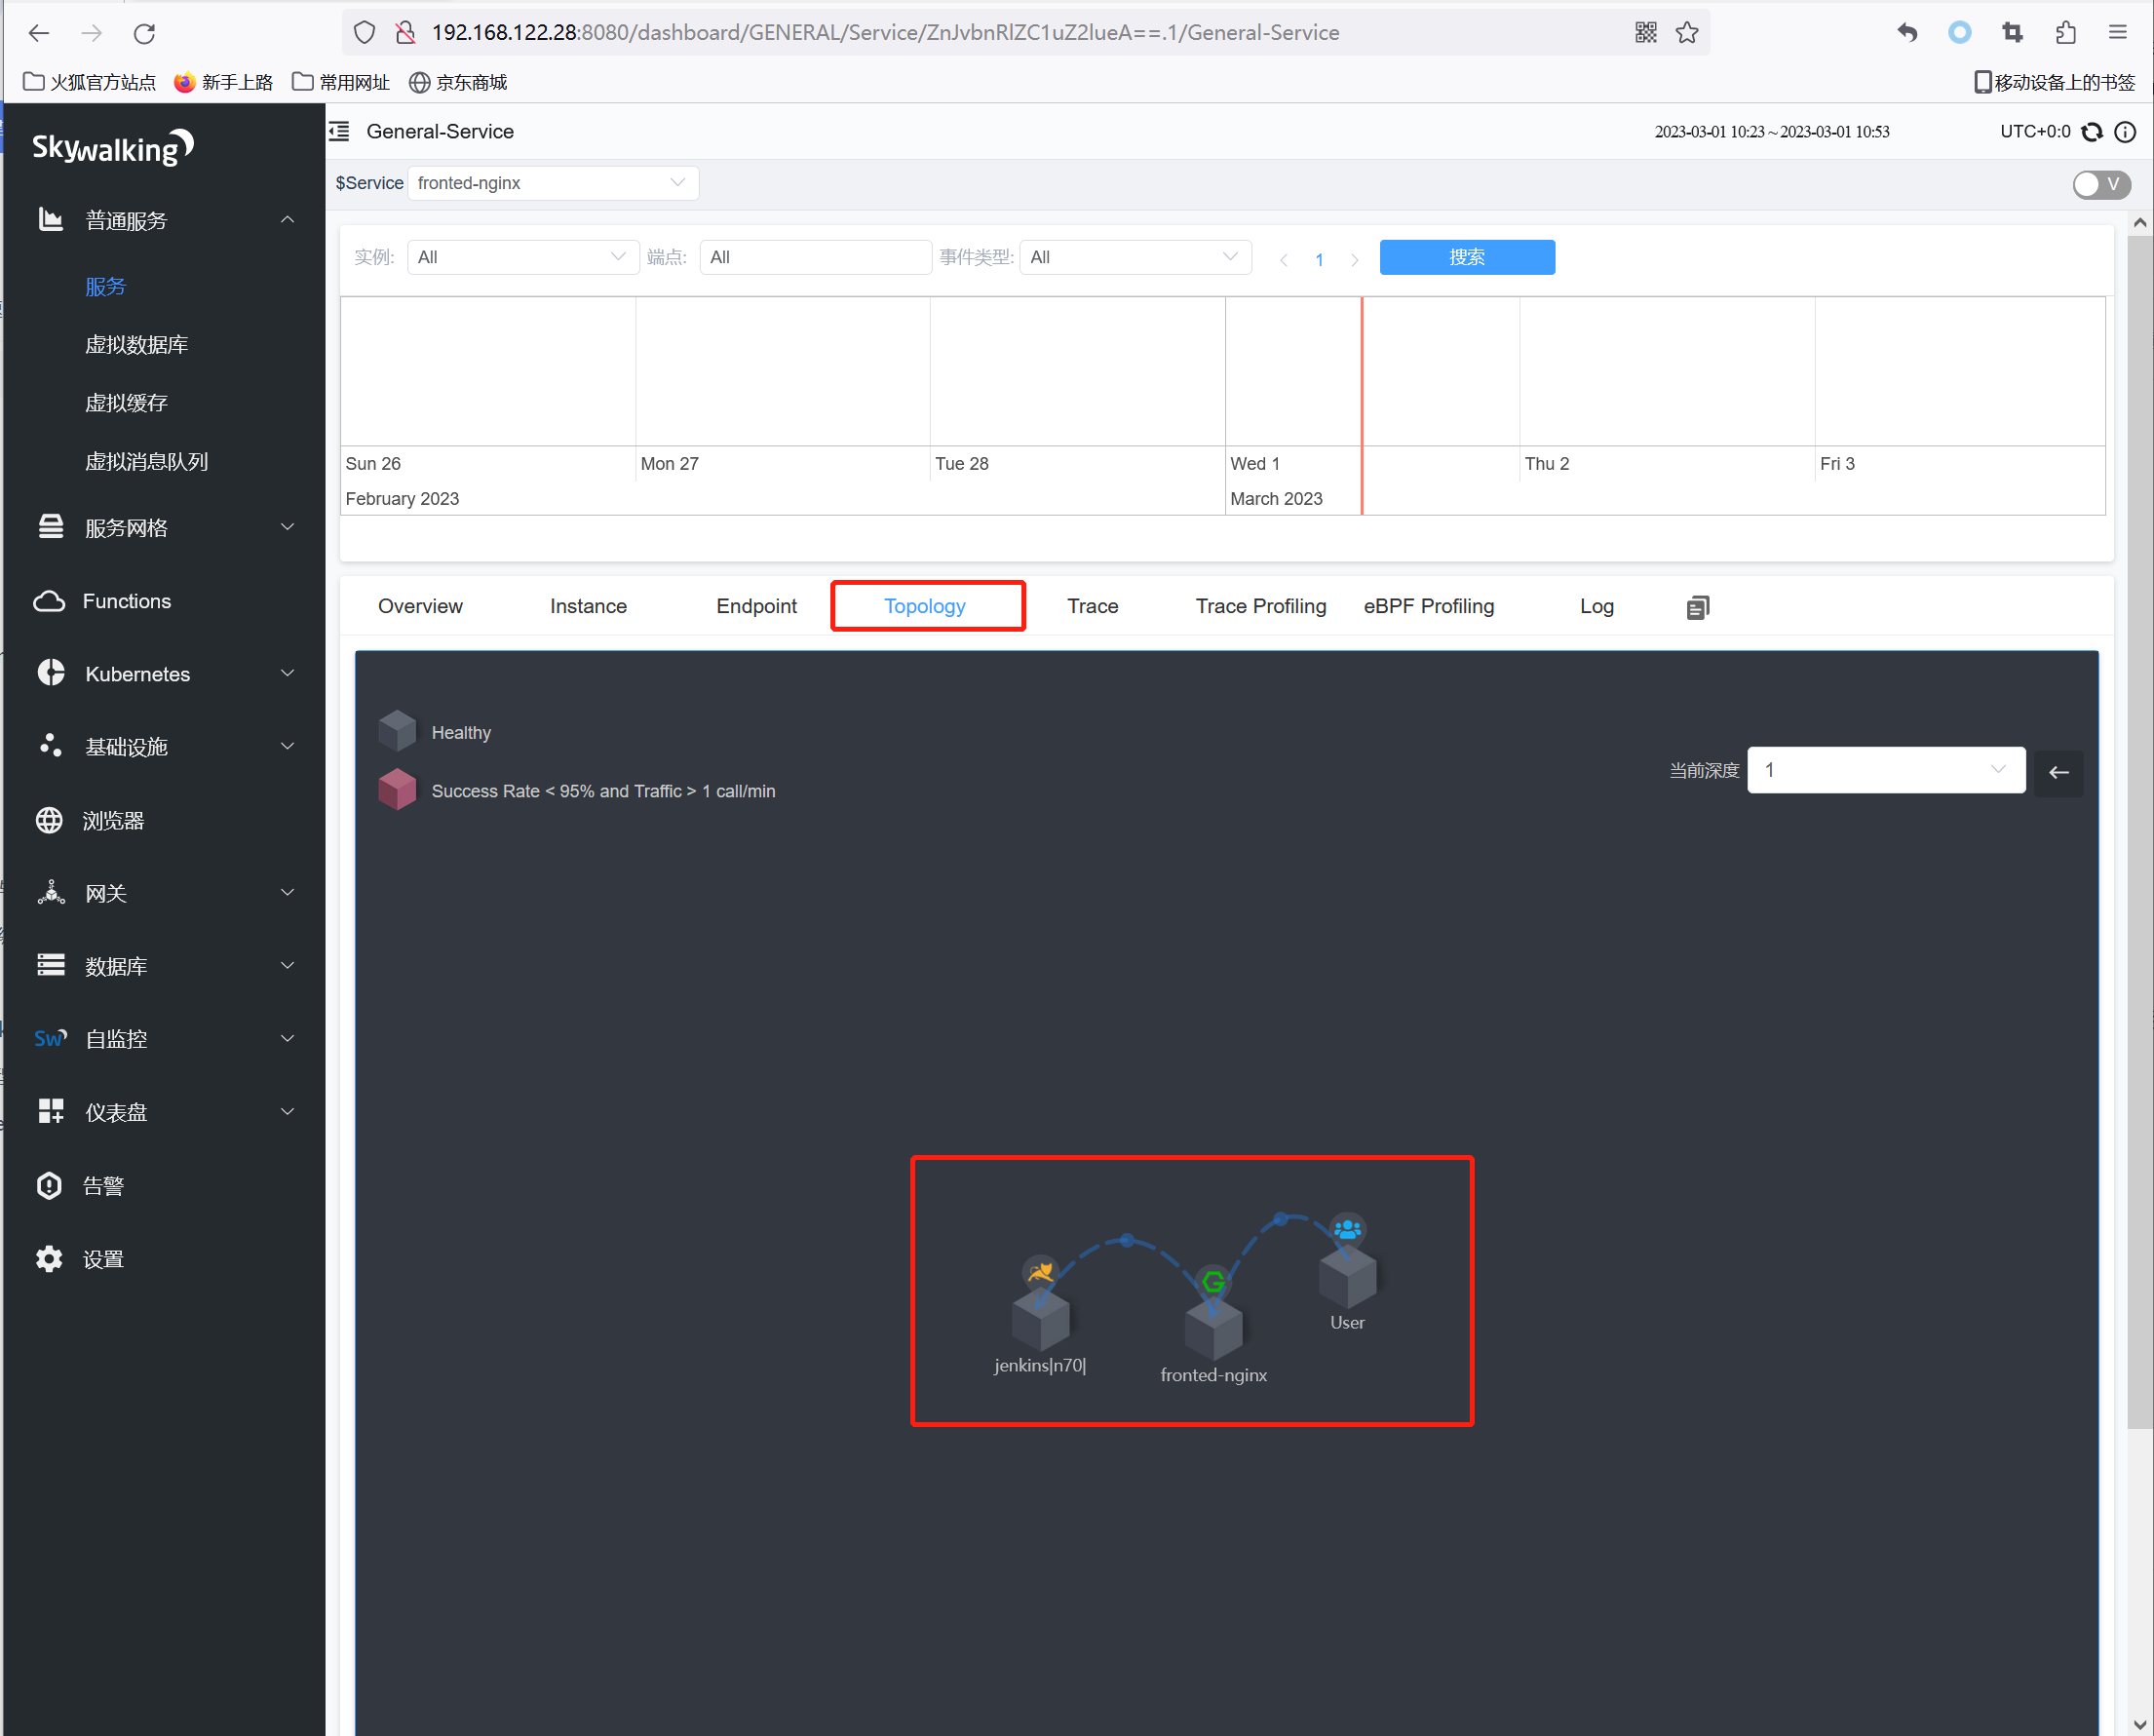Click the 搜索 search button
Image resolution: width=2154 pixels, height=1736 pixels.
pyautogui.click(x=1467, y=257)
